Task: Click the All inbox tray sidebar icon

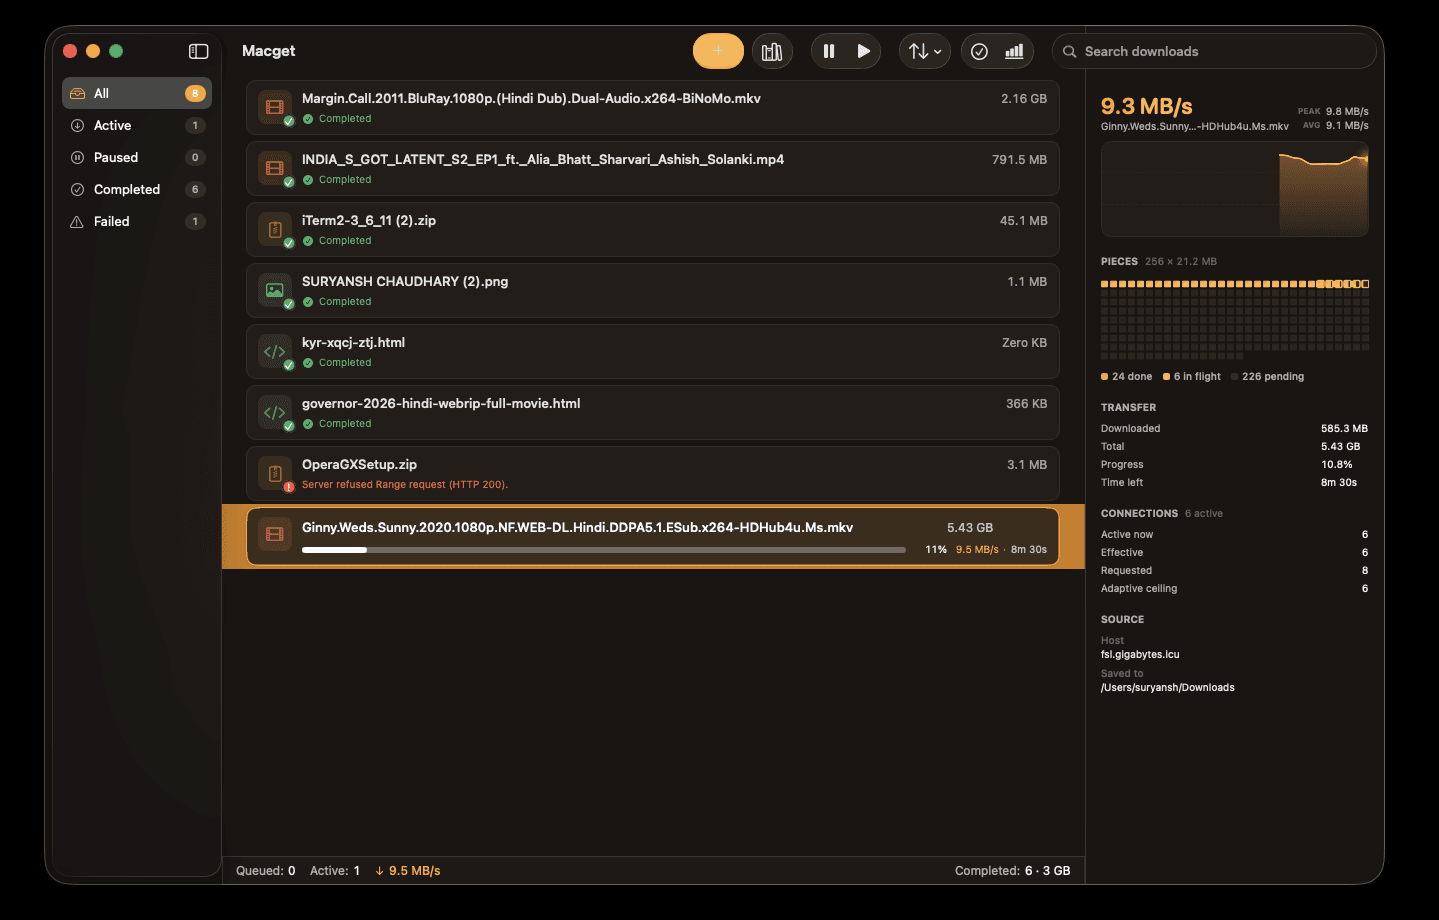Action: [77, 93]
